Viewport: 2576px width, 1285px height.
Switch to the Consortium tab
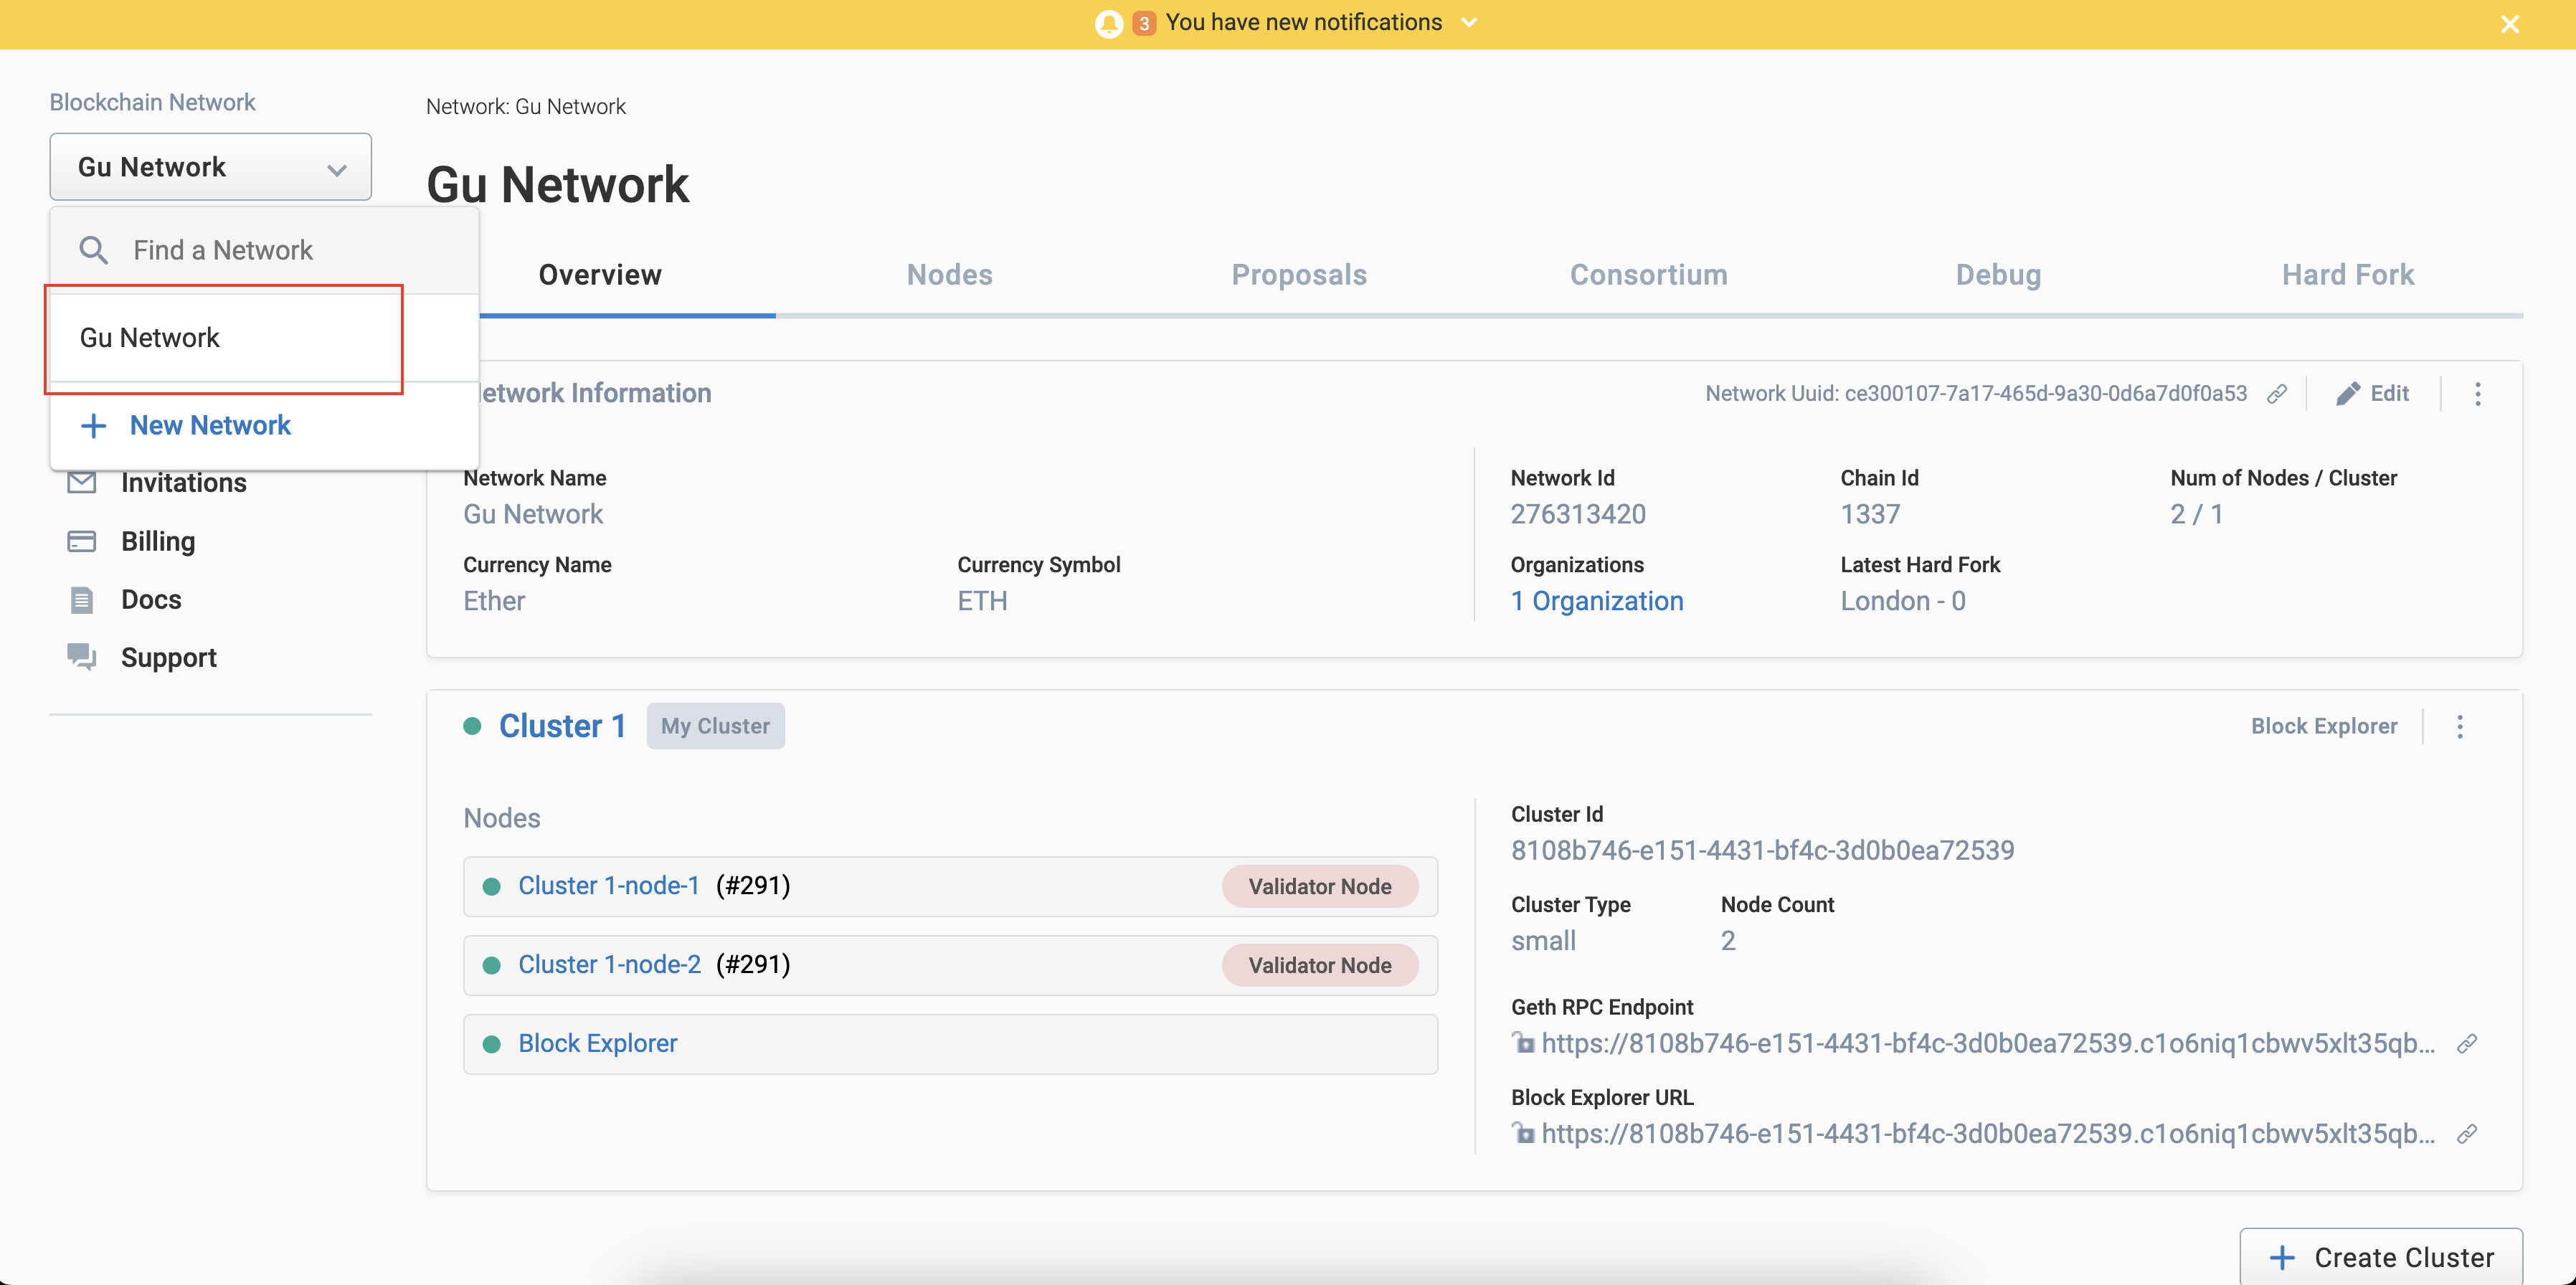point(1649,275)
